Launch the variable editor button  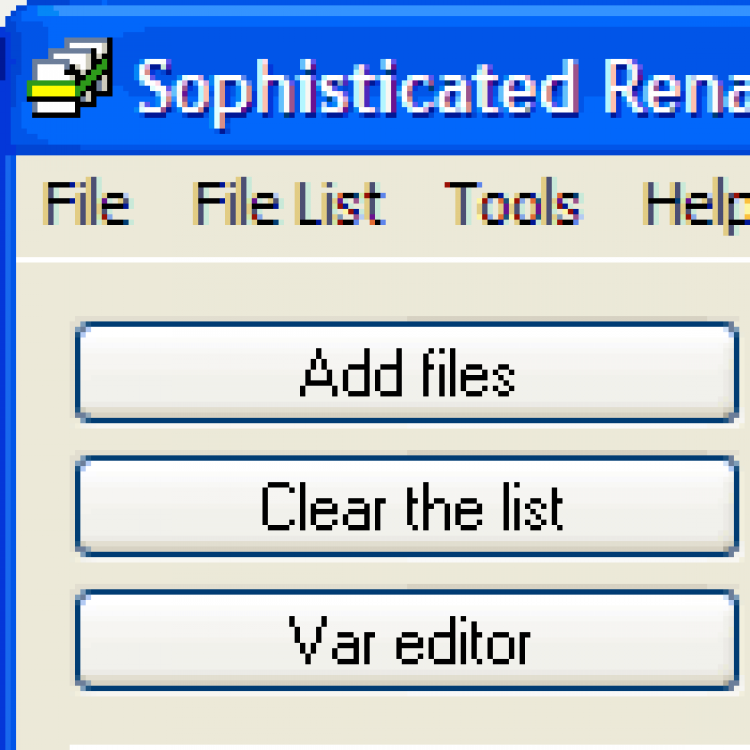click(x=407, y=640)
